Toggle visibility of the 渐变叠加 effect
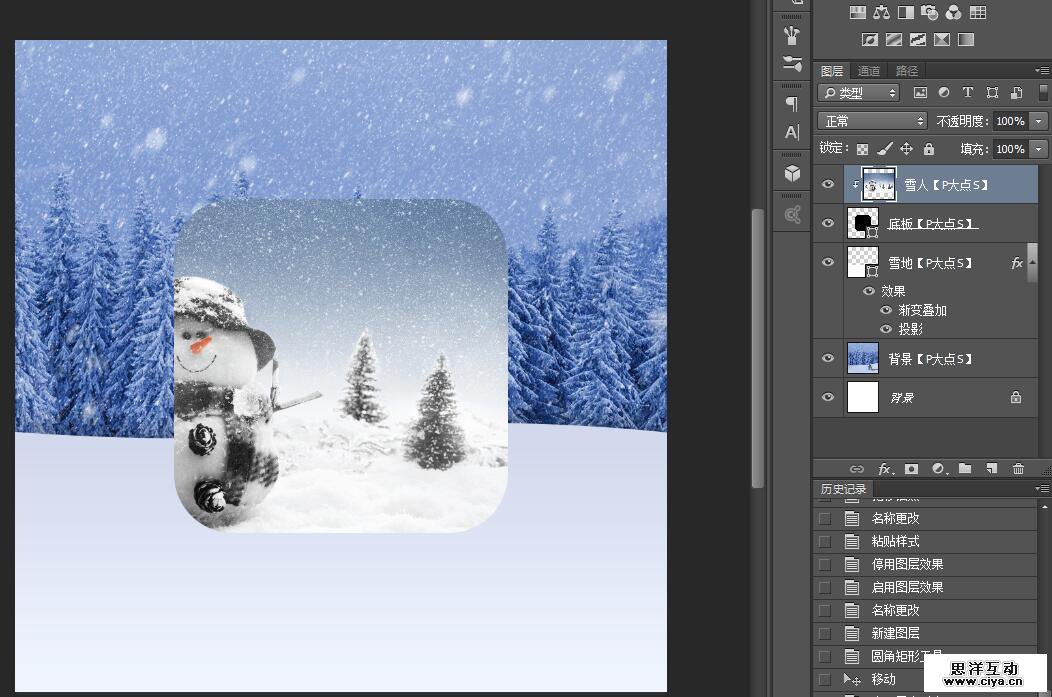 pos(886,310)
